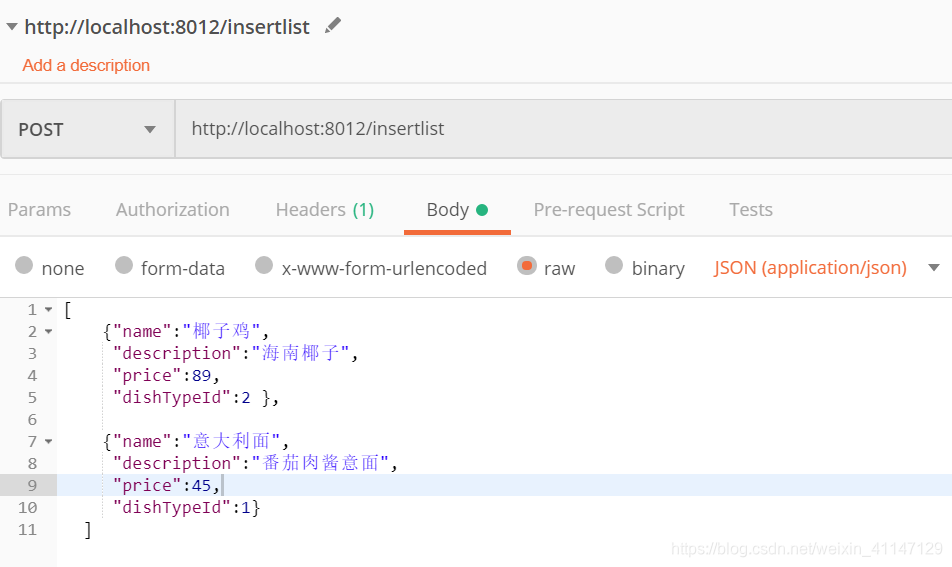The width and height of the screenshot is (952, 567).
Task: Select the Body tab
Action: (457, 209)
